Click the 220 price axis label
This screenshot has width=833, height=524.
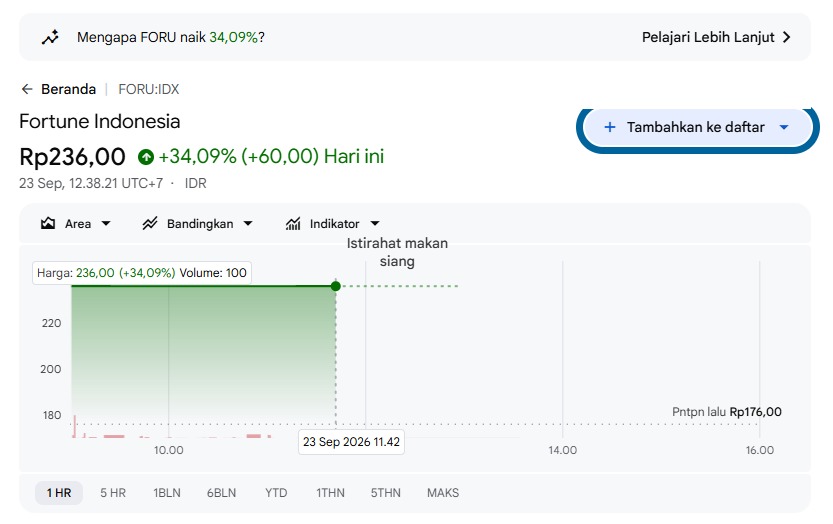pyautogui.click(x=52, y=323)
